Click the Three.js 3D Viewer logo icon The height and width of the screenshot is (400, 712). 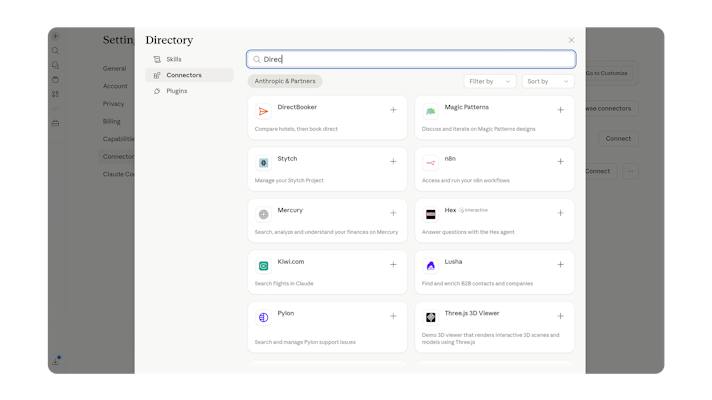coord(430,317)
